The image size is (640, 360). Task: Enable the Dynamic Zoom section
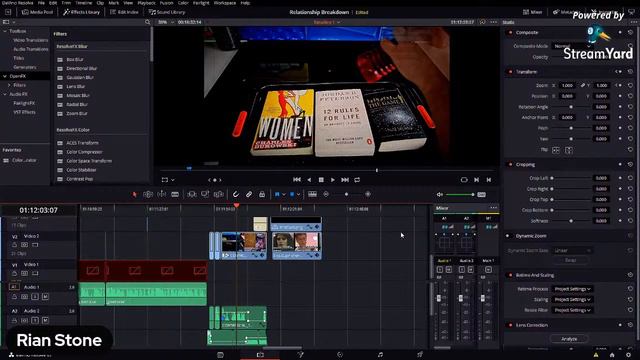[508, 236]
